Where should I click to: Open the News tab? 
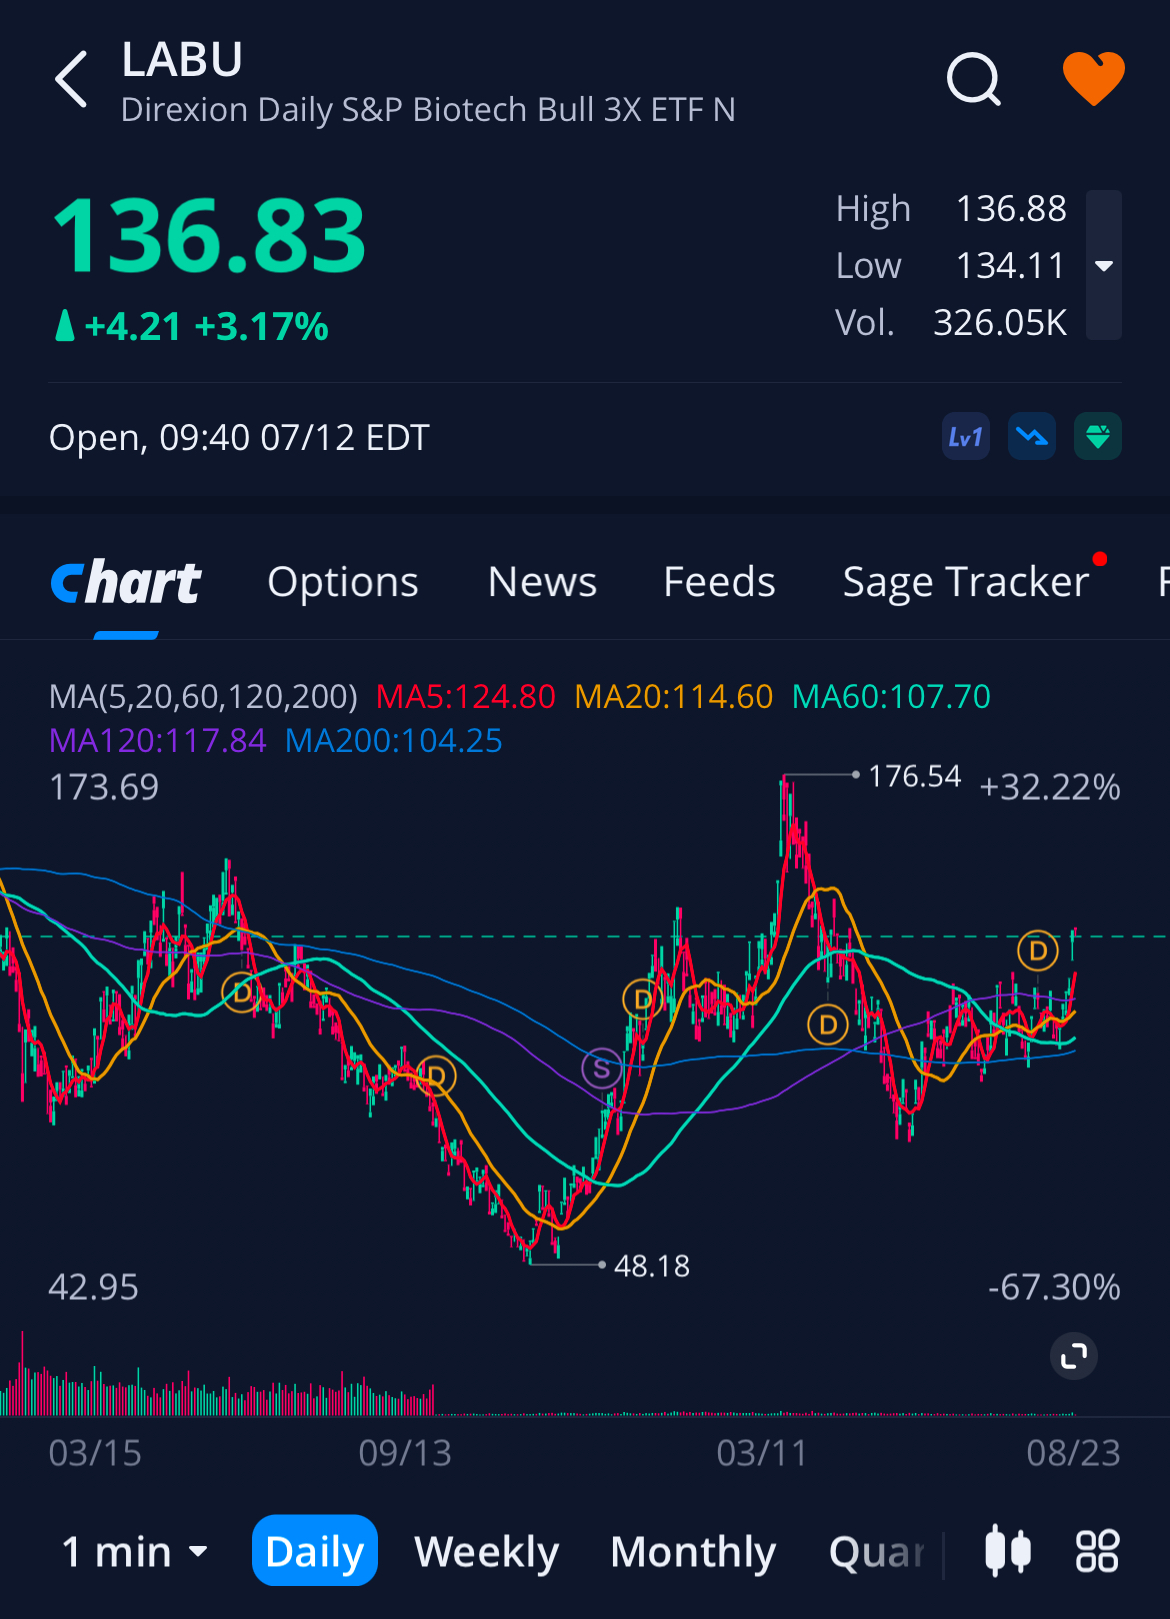point(542,582)
